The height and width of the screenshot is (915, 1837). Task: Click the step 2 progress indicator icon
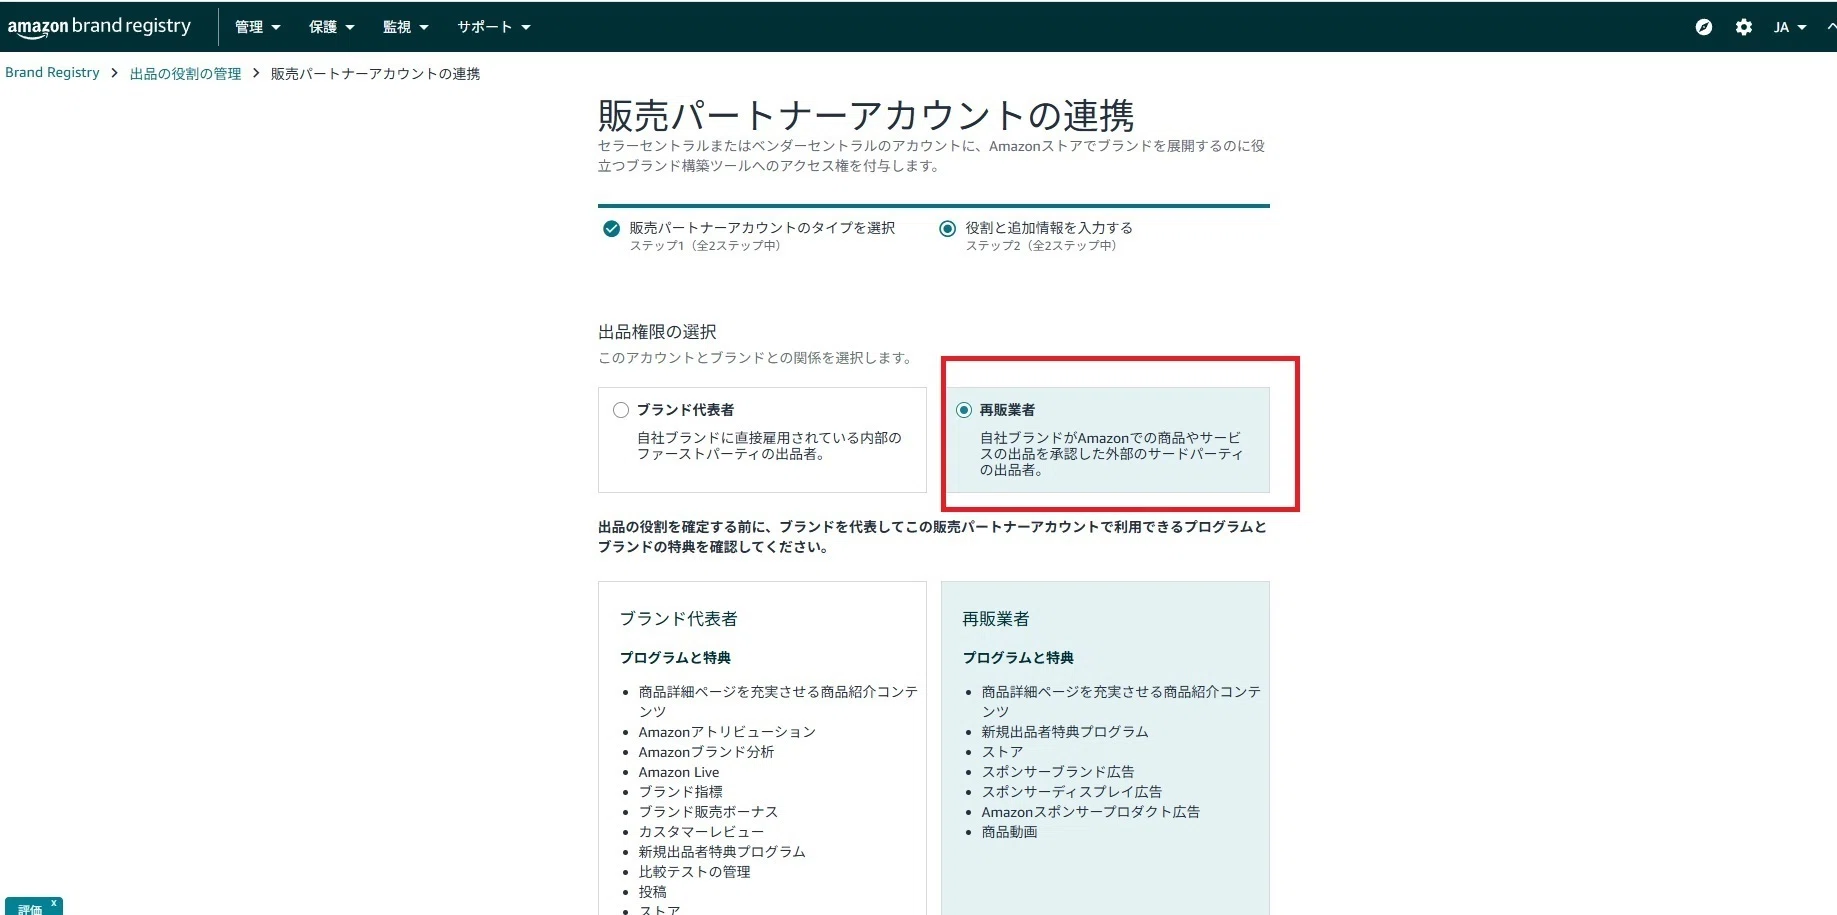pos(948,229)
